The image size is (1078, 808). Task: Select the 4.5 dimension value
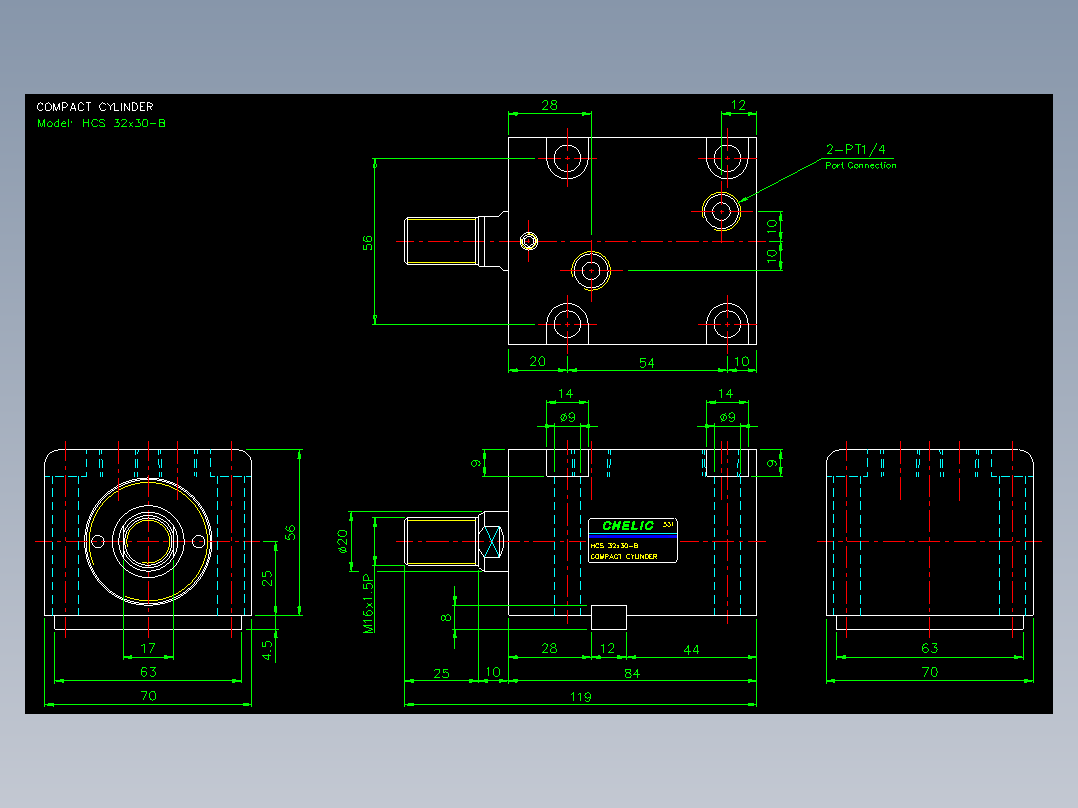pos(267,650)
